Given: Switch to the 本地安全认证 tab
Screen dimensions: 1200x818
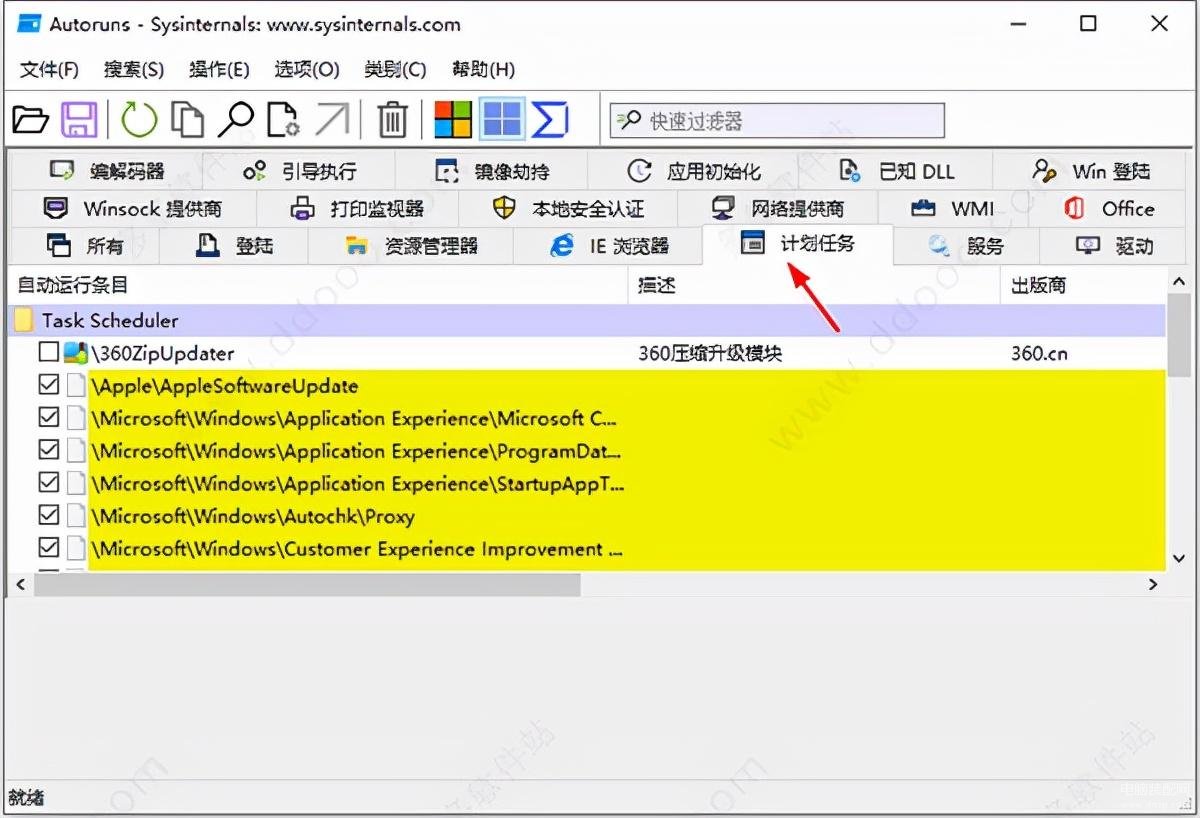Looking at the screenshot, I should [568, 209].
